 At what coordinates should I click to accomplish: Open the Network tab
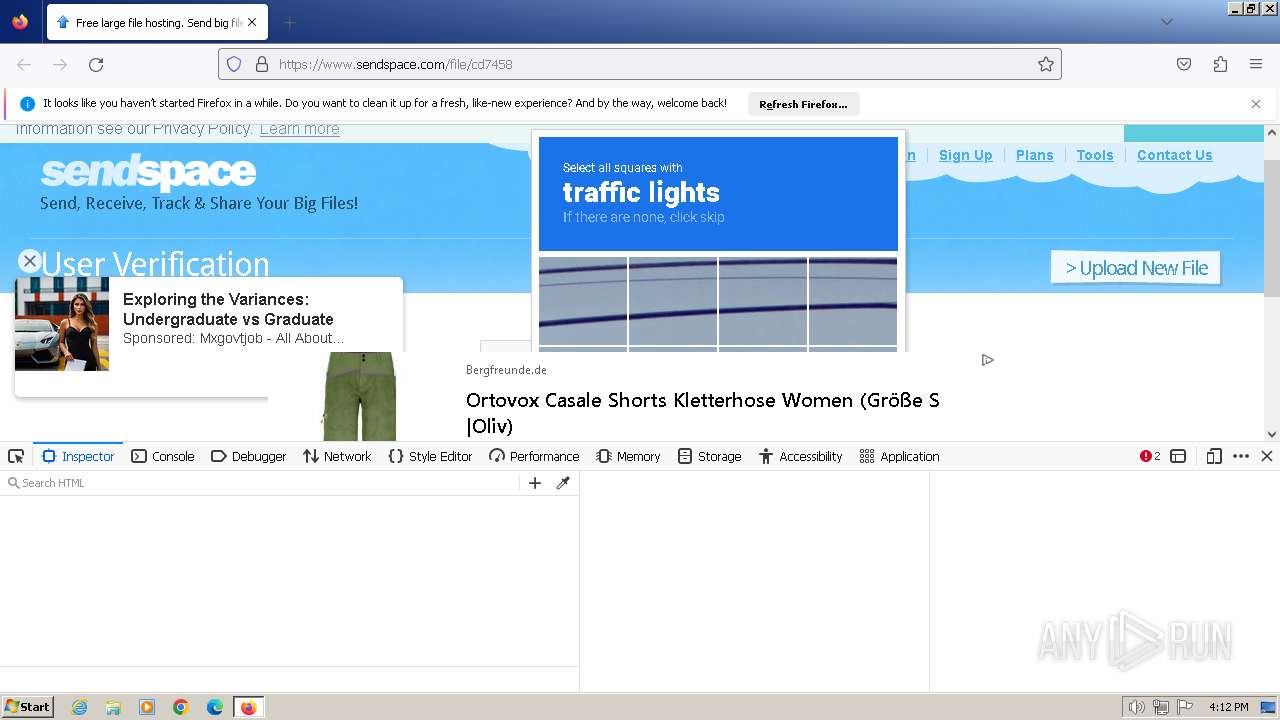click(337, 456)
